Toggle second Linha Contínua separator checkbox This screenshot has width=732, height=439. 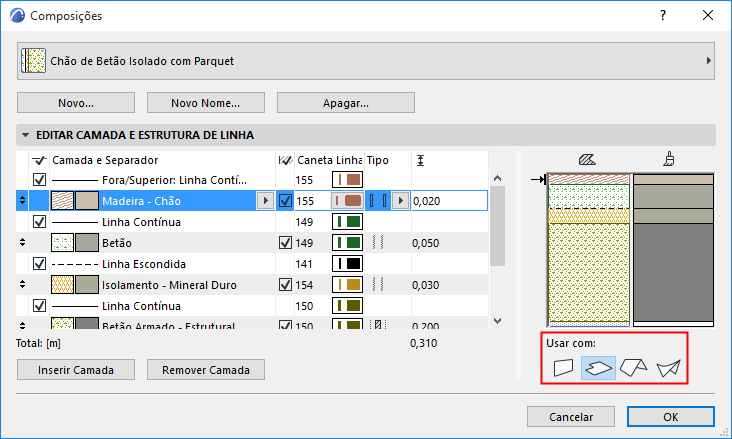39,306
